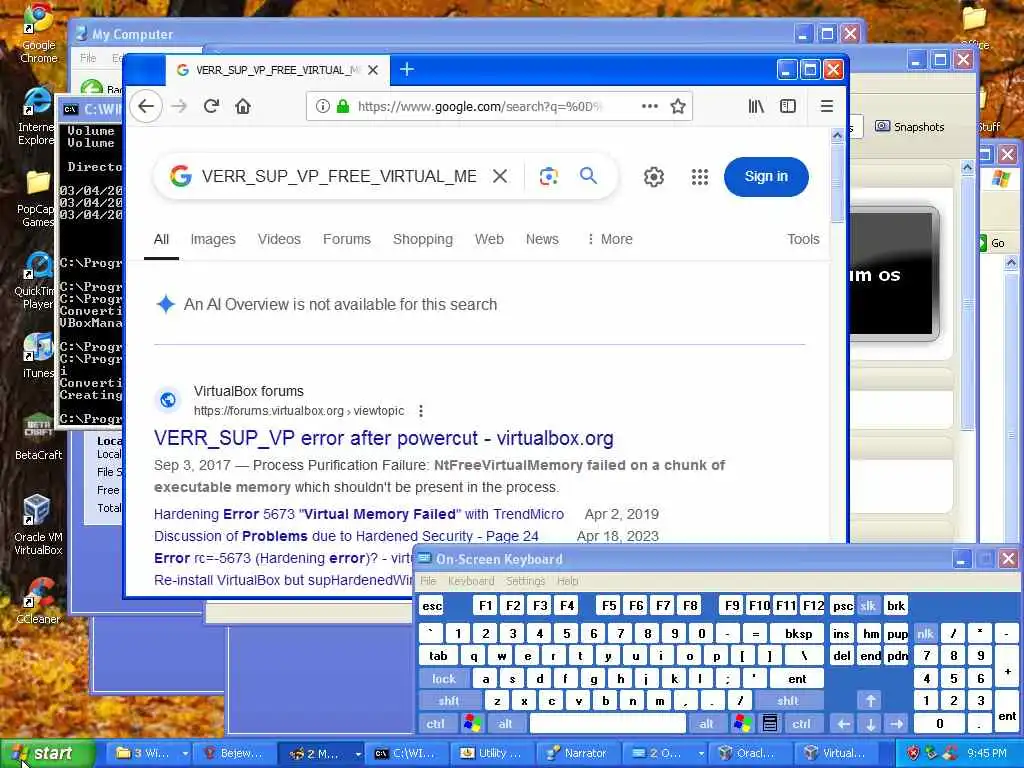
Task: Click the left alt key on On-Screen Keyboard
Action: pos(505,724)
